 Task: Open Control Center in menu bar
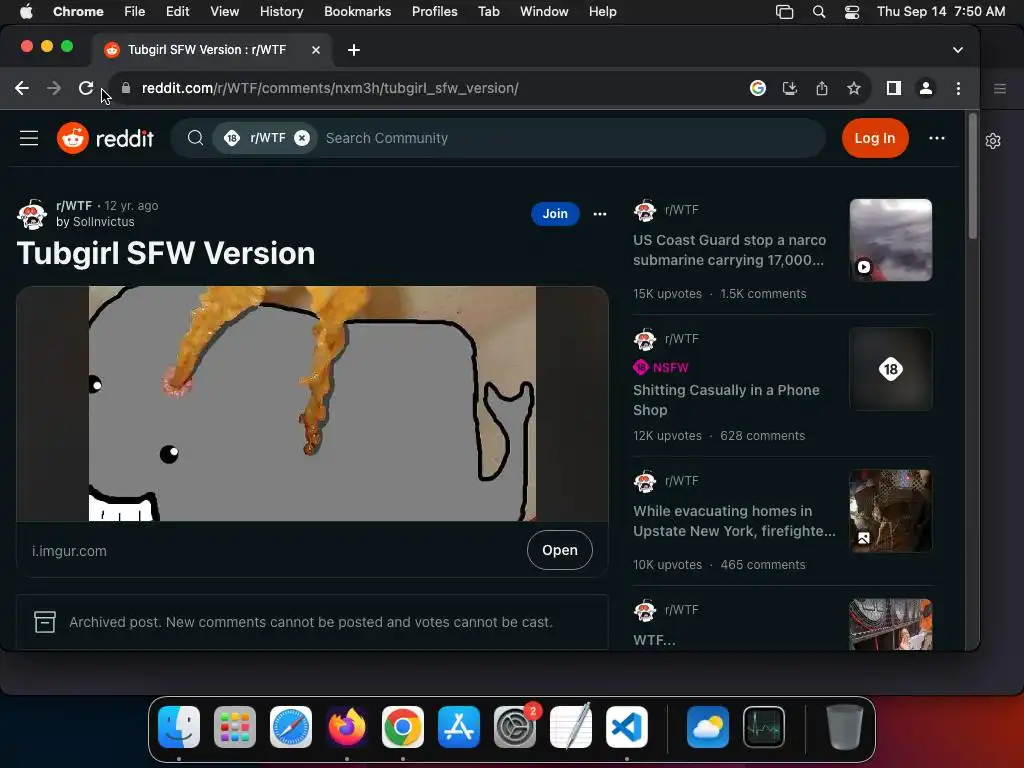click(x=852, y=12)
